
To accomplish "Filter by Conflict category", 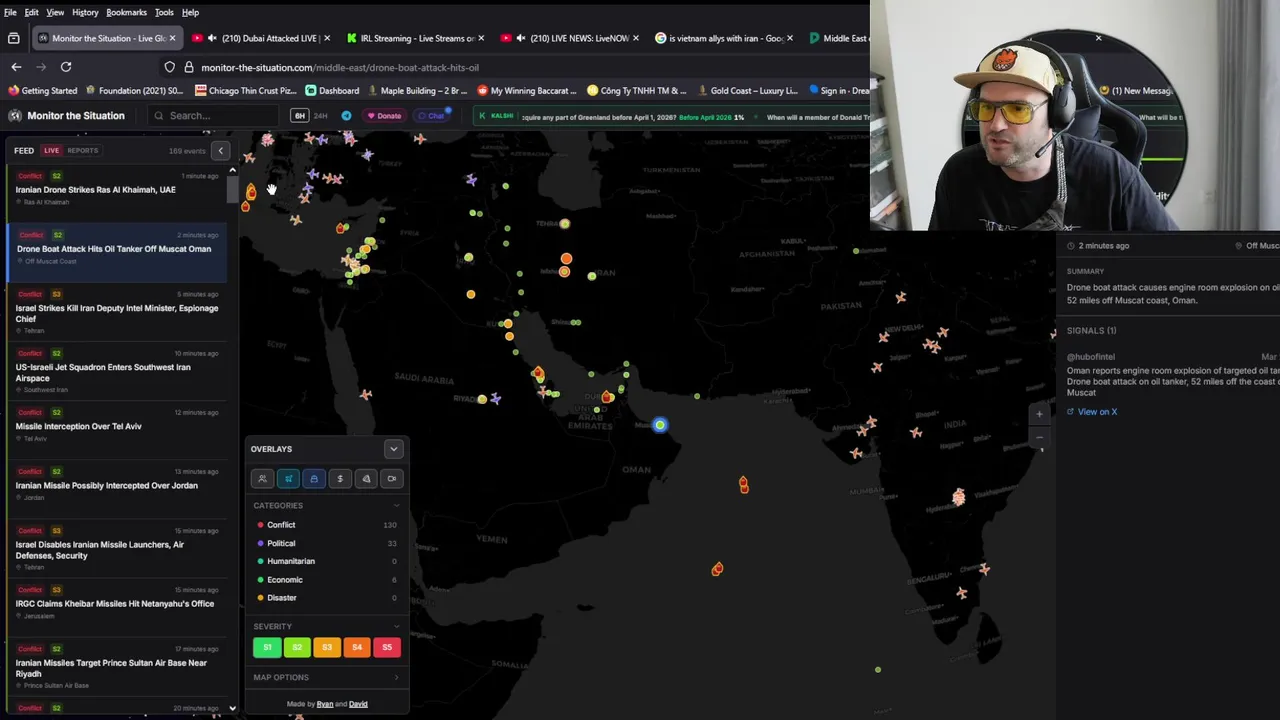I will (x=326, y=525).
